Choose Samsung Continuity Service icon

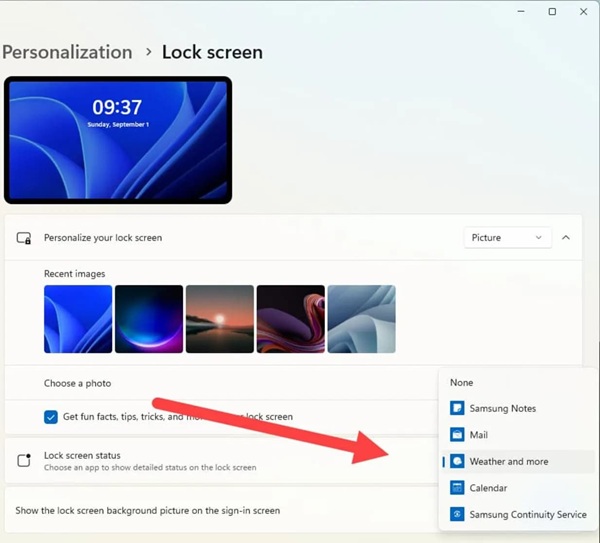[x=457, y=514]
